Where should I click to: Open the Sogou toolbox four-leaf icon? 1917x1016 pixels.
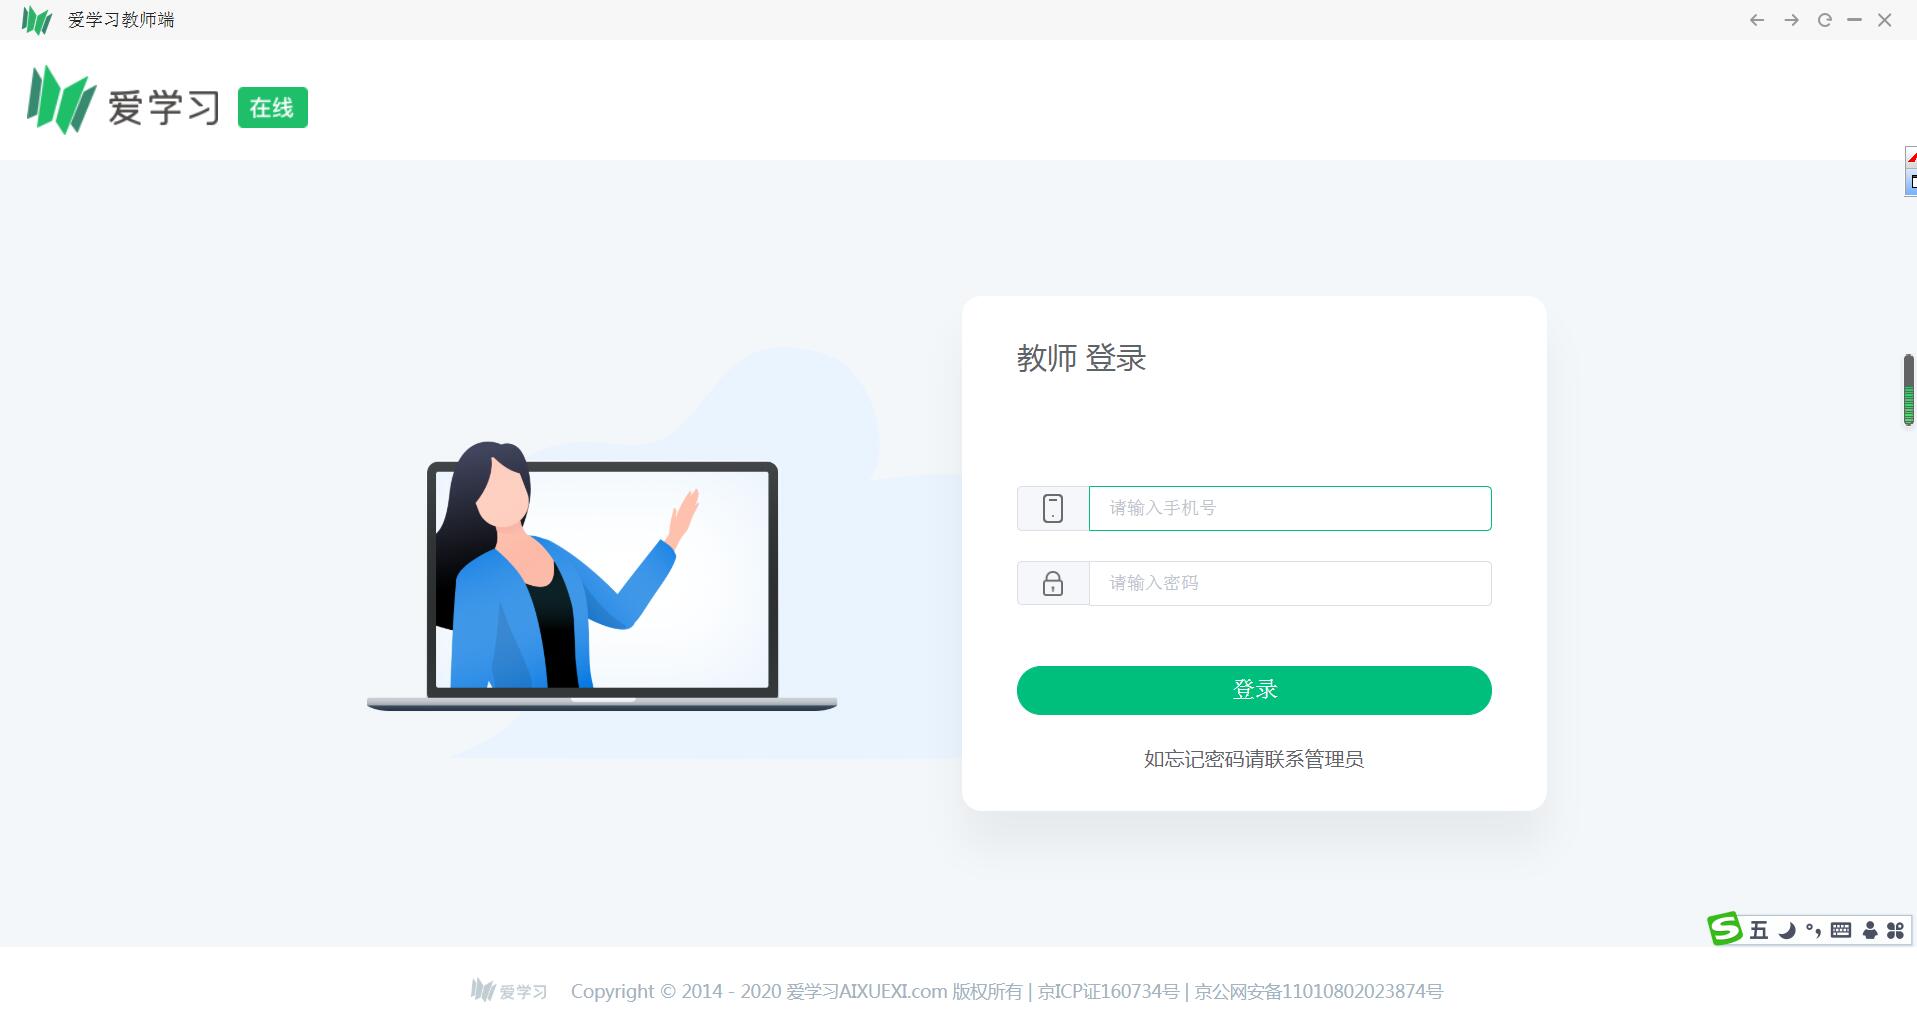[1895, 930]
